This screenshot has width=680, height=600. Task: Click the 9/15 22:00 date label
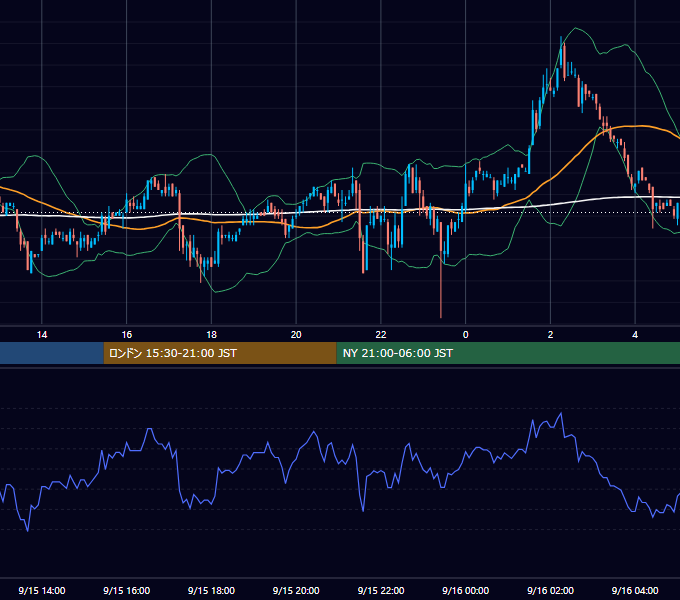(x=381, y=590)
